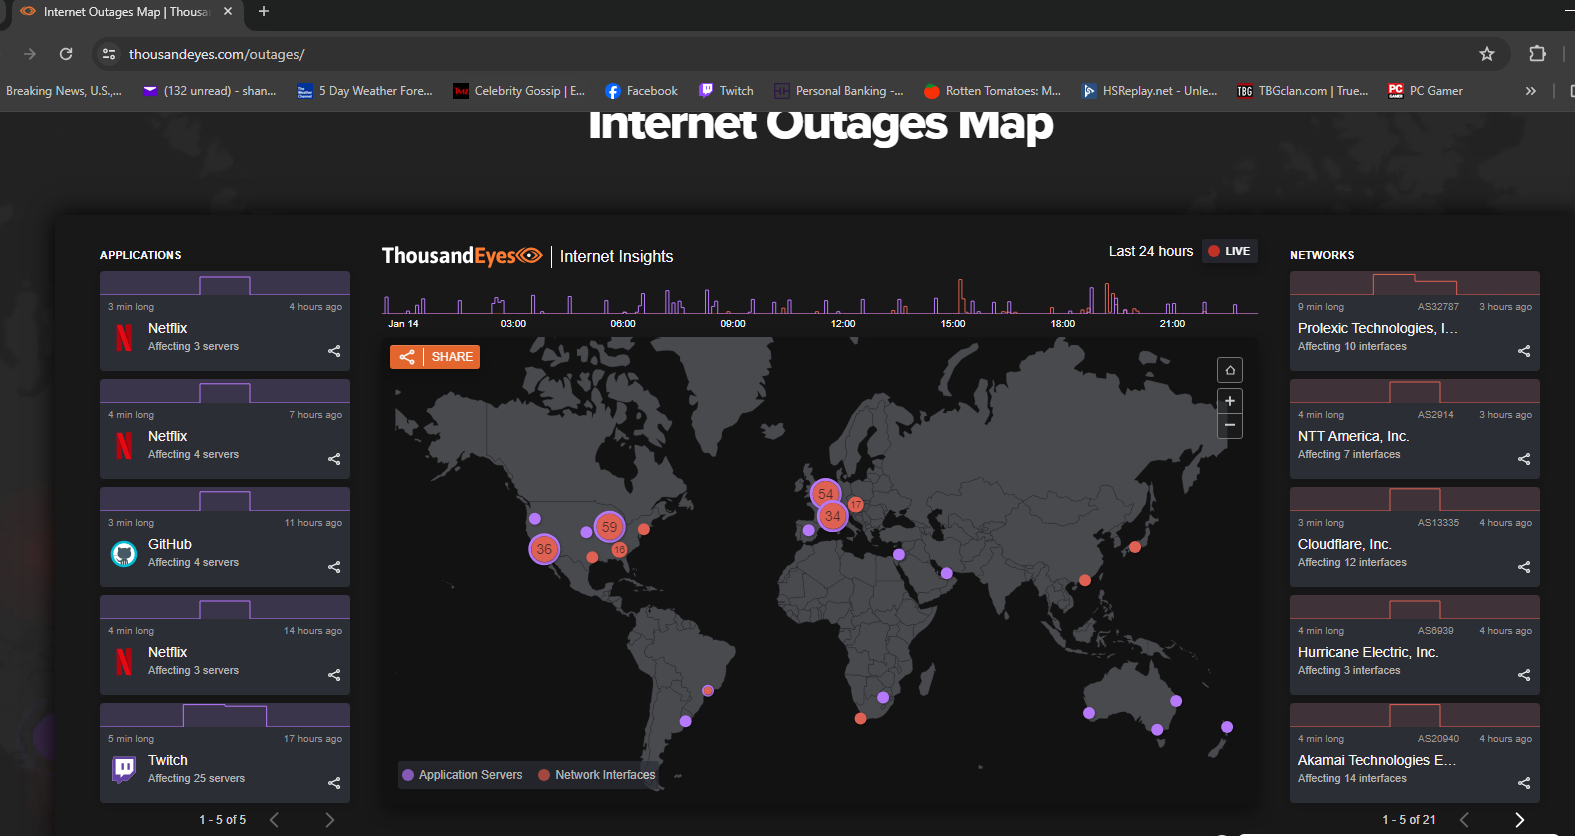
Task: Click the 06:00 mark on the timeline
Action: [x=623, y=324]
